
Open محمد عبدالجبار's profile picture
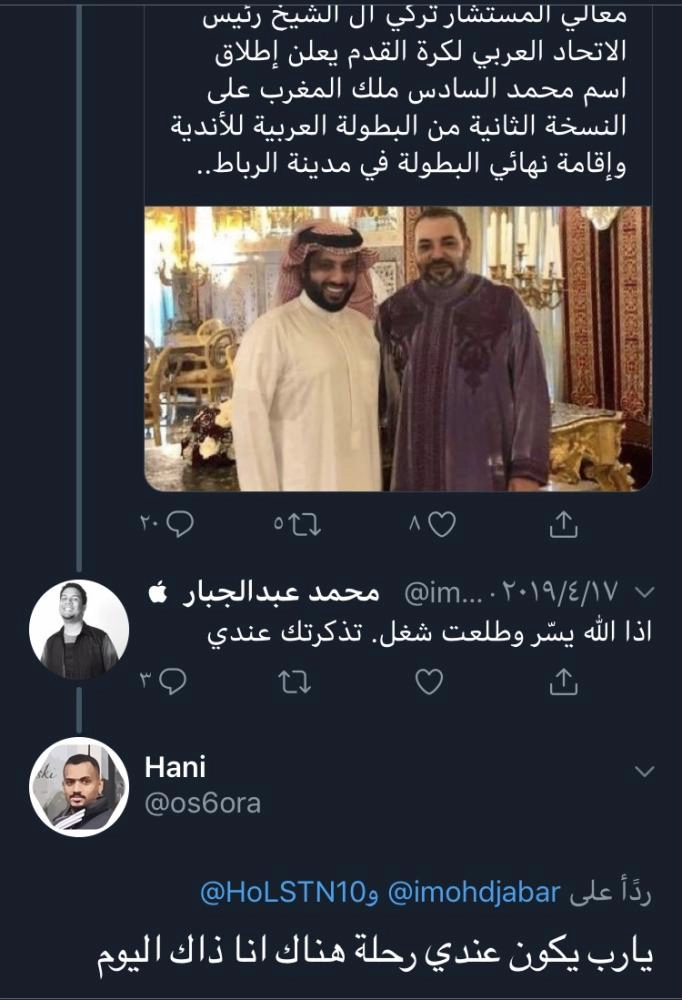click(79, 630)
